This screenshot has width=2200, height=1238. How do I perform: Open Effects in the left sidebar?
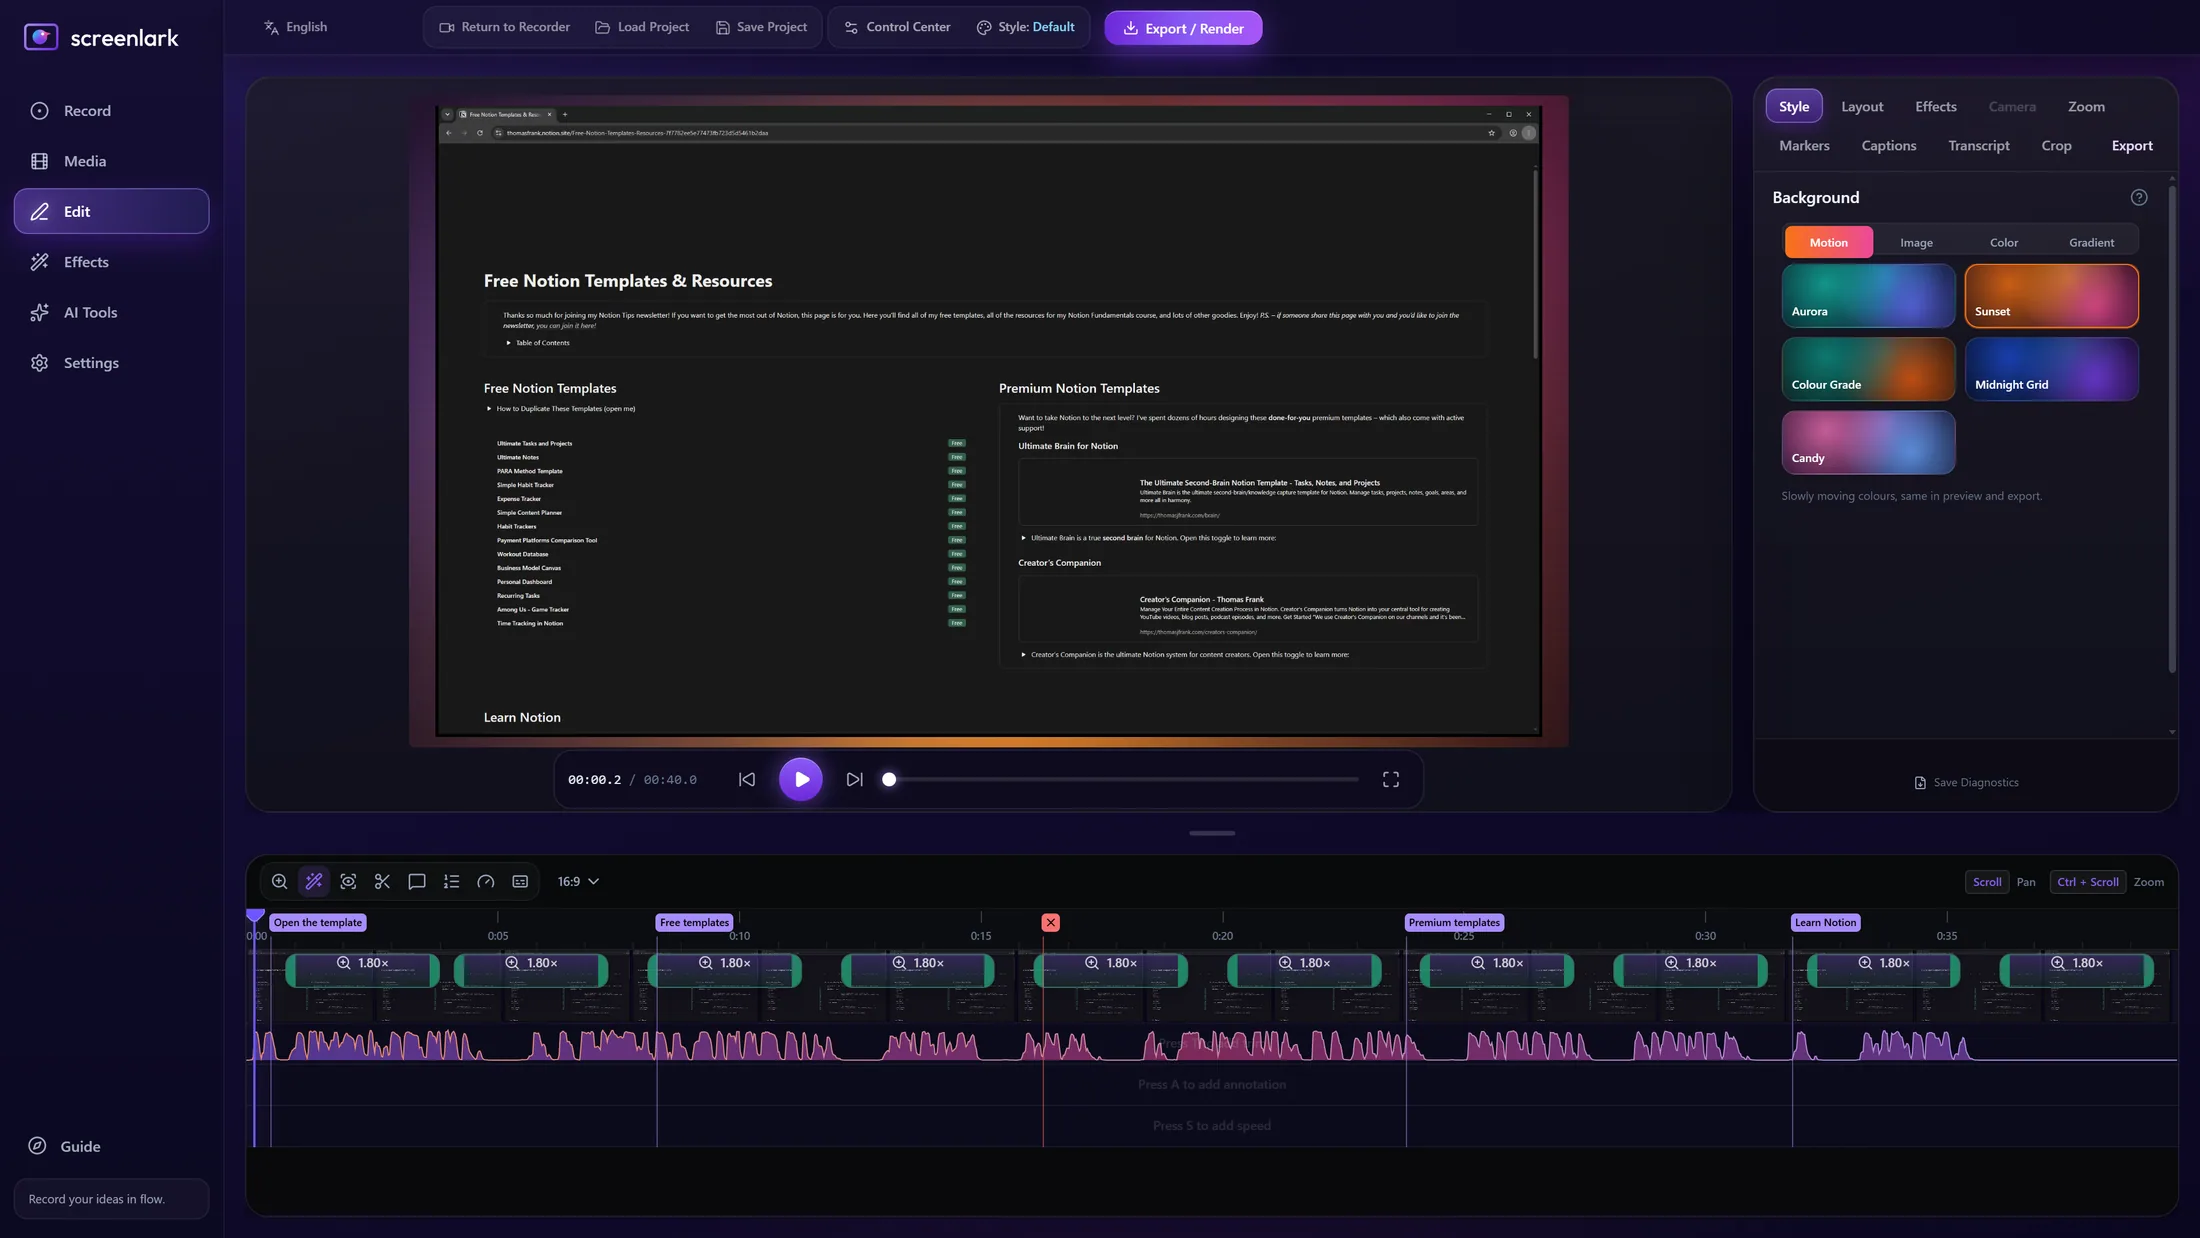click(111, 262)
